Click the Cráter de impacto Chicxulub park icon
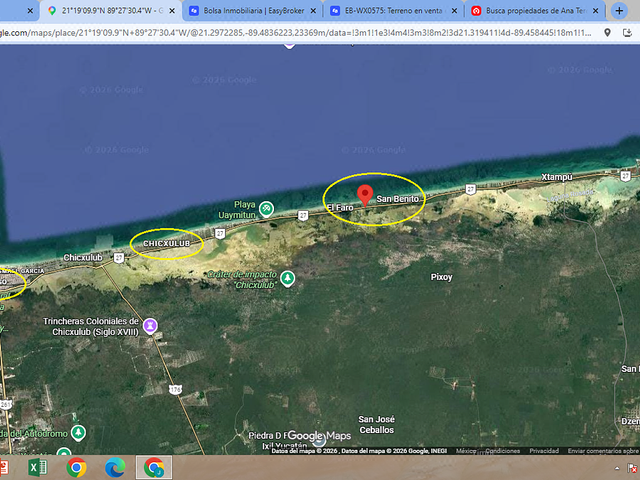This screenshot has height=480, width=640. 288,278
